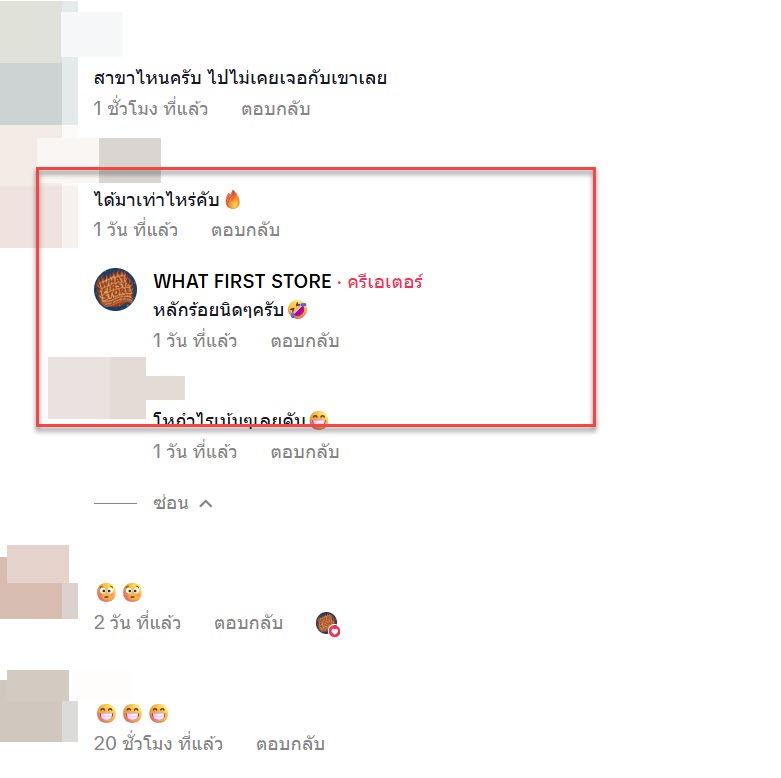Open WHAT FIRST STORE username link
Image resolution: width=781 pixels, height=778 pixels.
[242, 281]
